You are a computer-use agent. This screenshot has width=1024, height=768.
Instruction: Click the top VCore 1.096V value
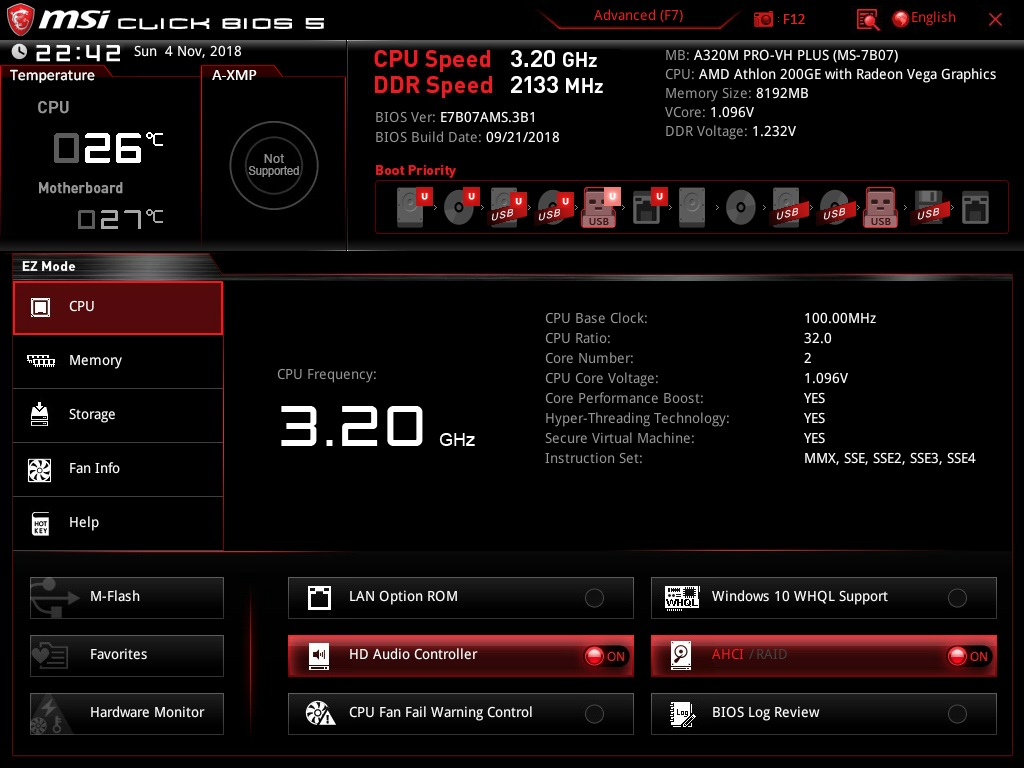tap(731, 112)
